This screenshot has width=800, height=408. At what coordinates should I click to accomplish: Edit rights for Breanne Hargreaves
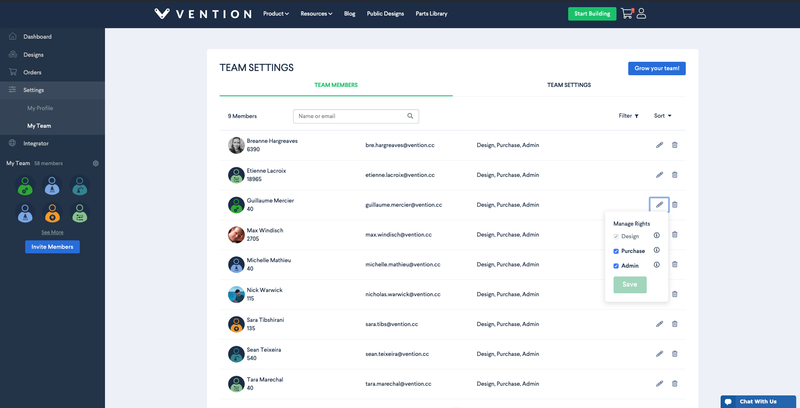659,145
